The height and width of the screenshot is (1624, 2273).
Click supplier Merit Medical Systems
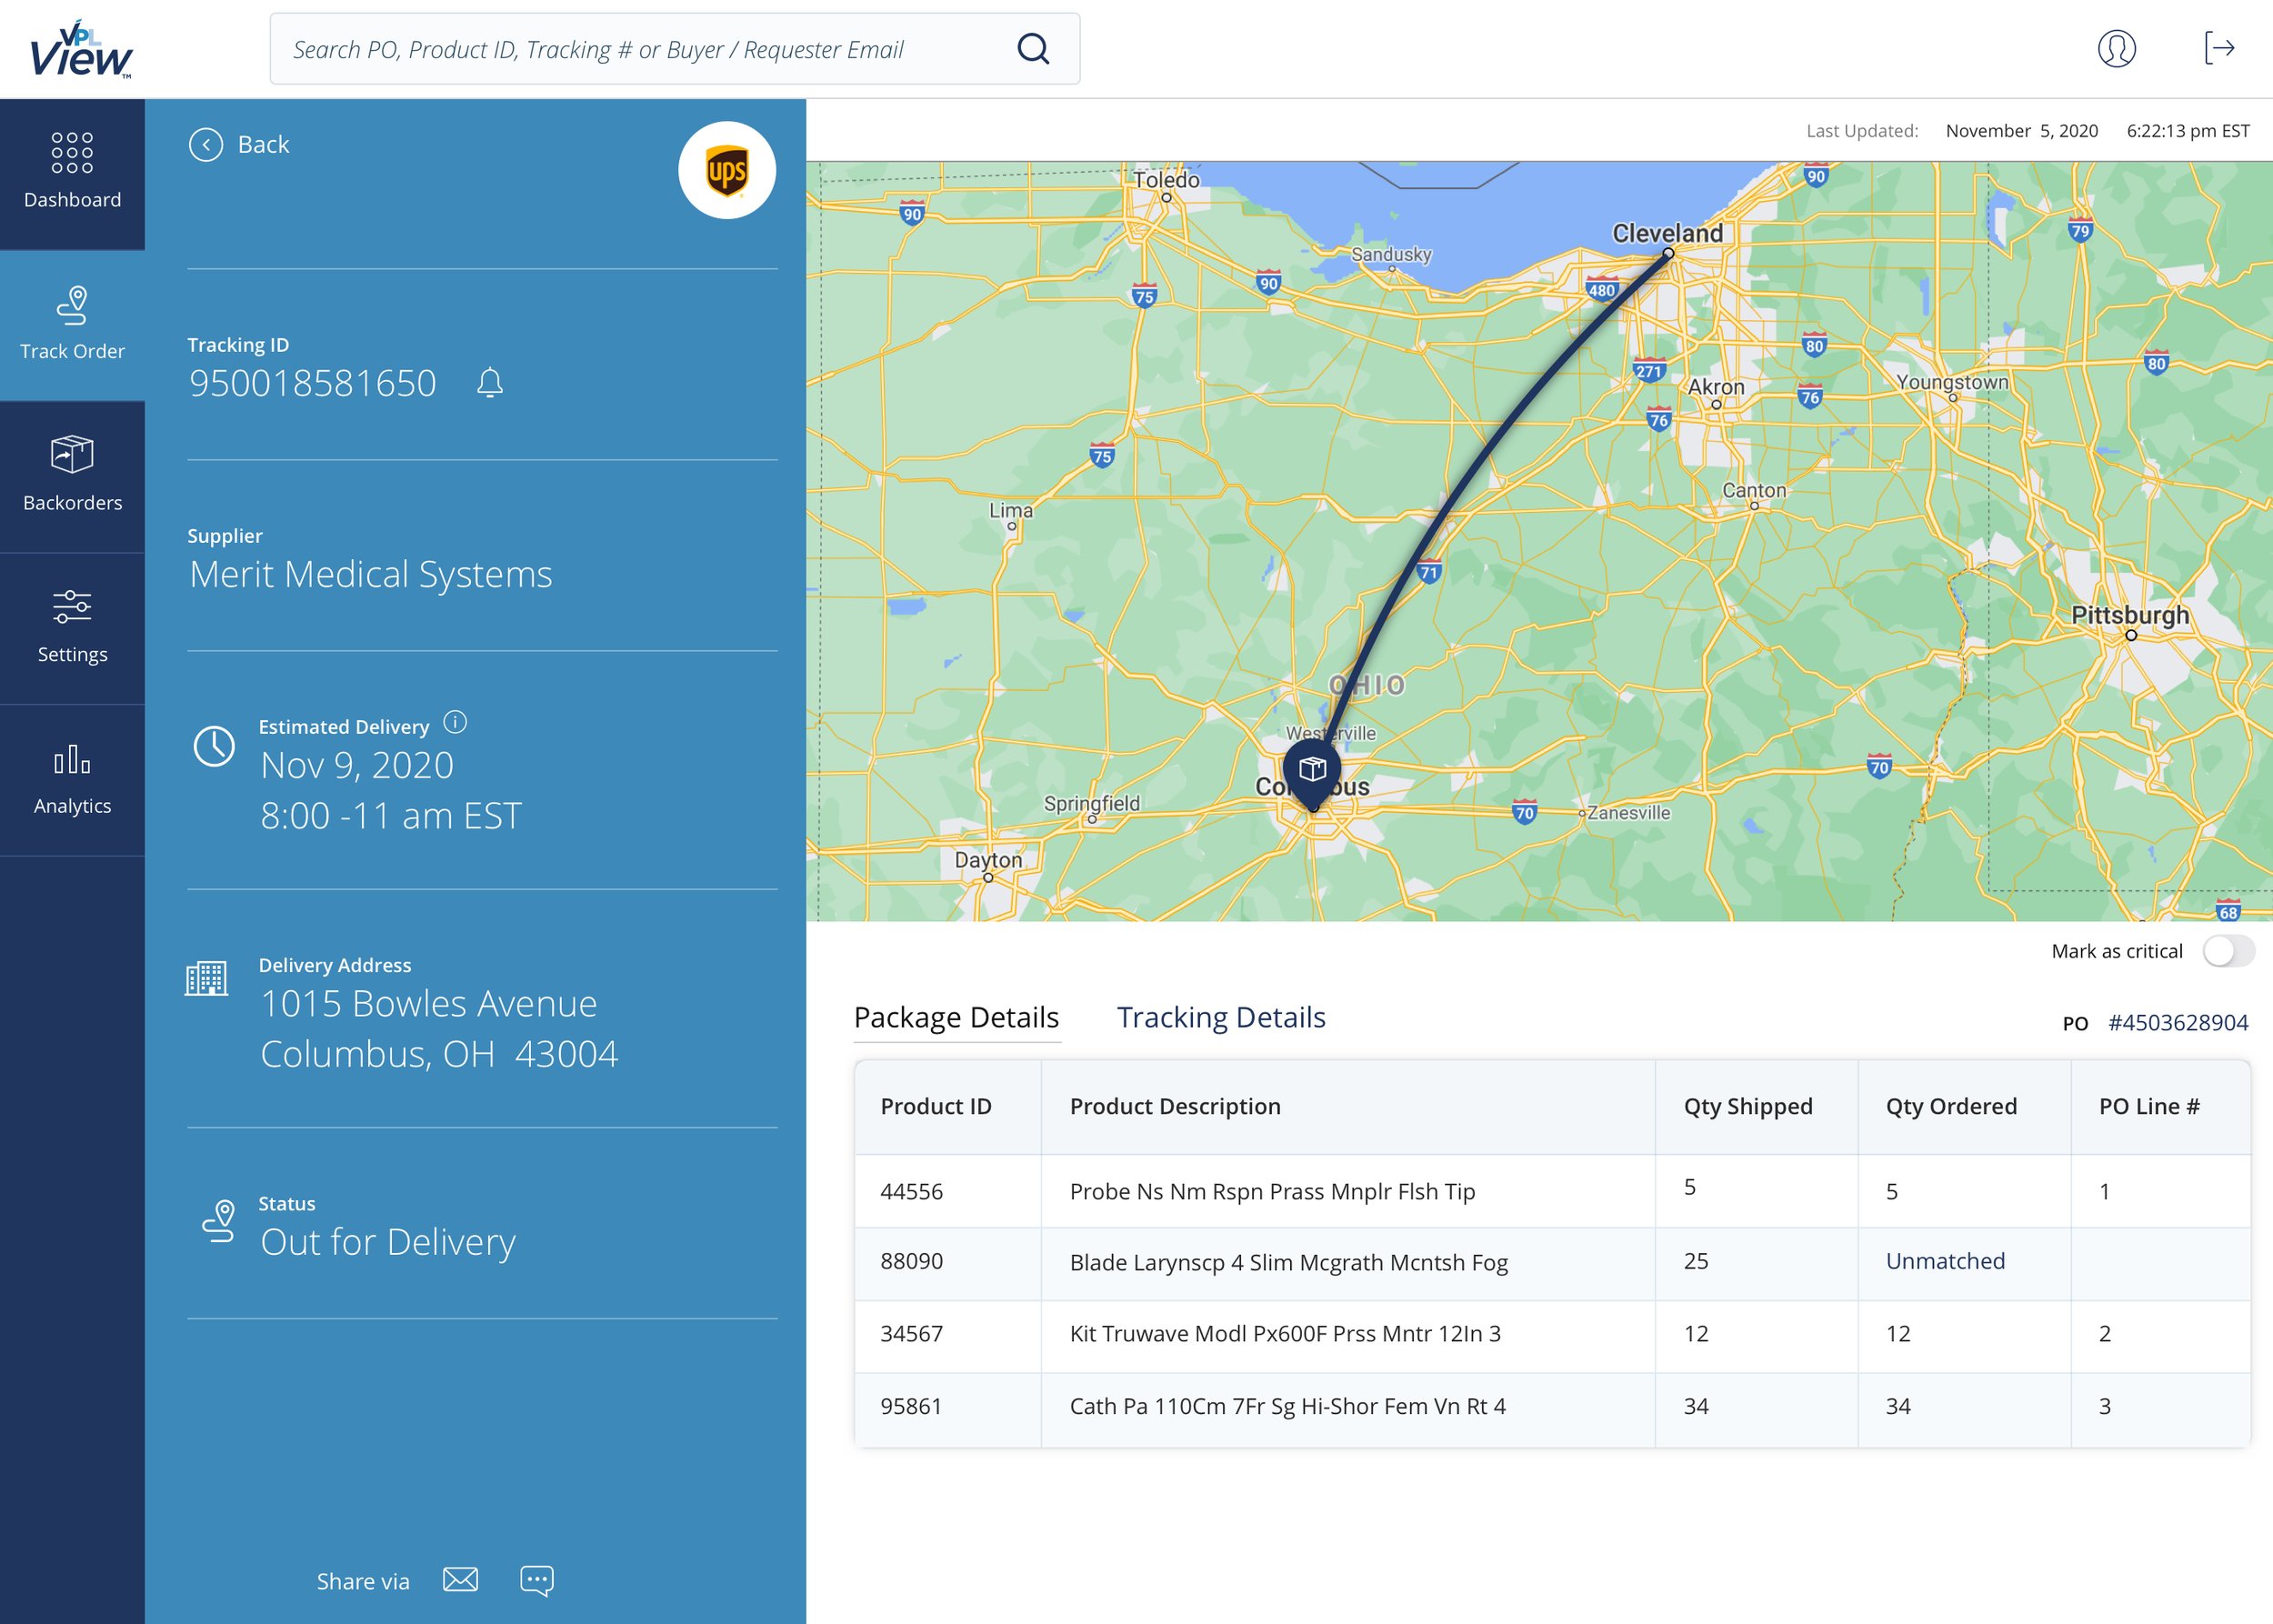(370, 575)
